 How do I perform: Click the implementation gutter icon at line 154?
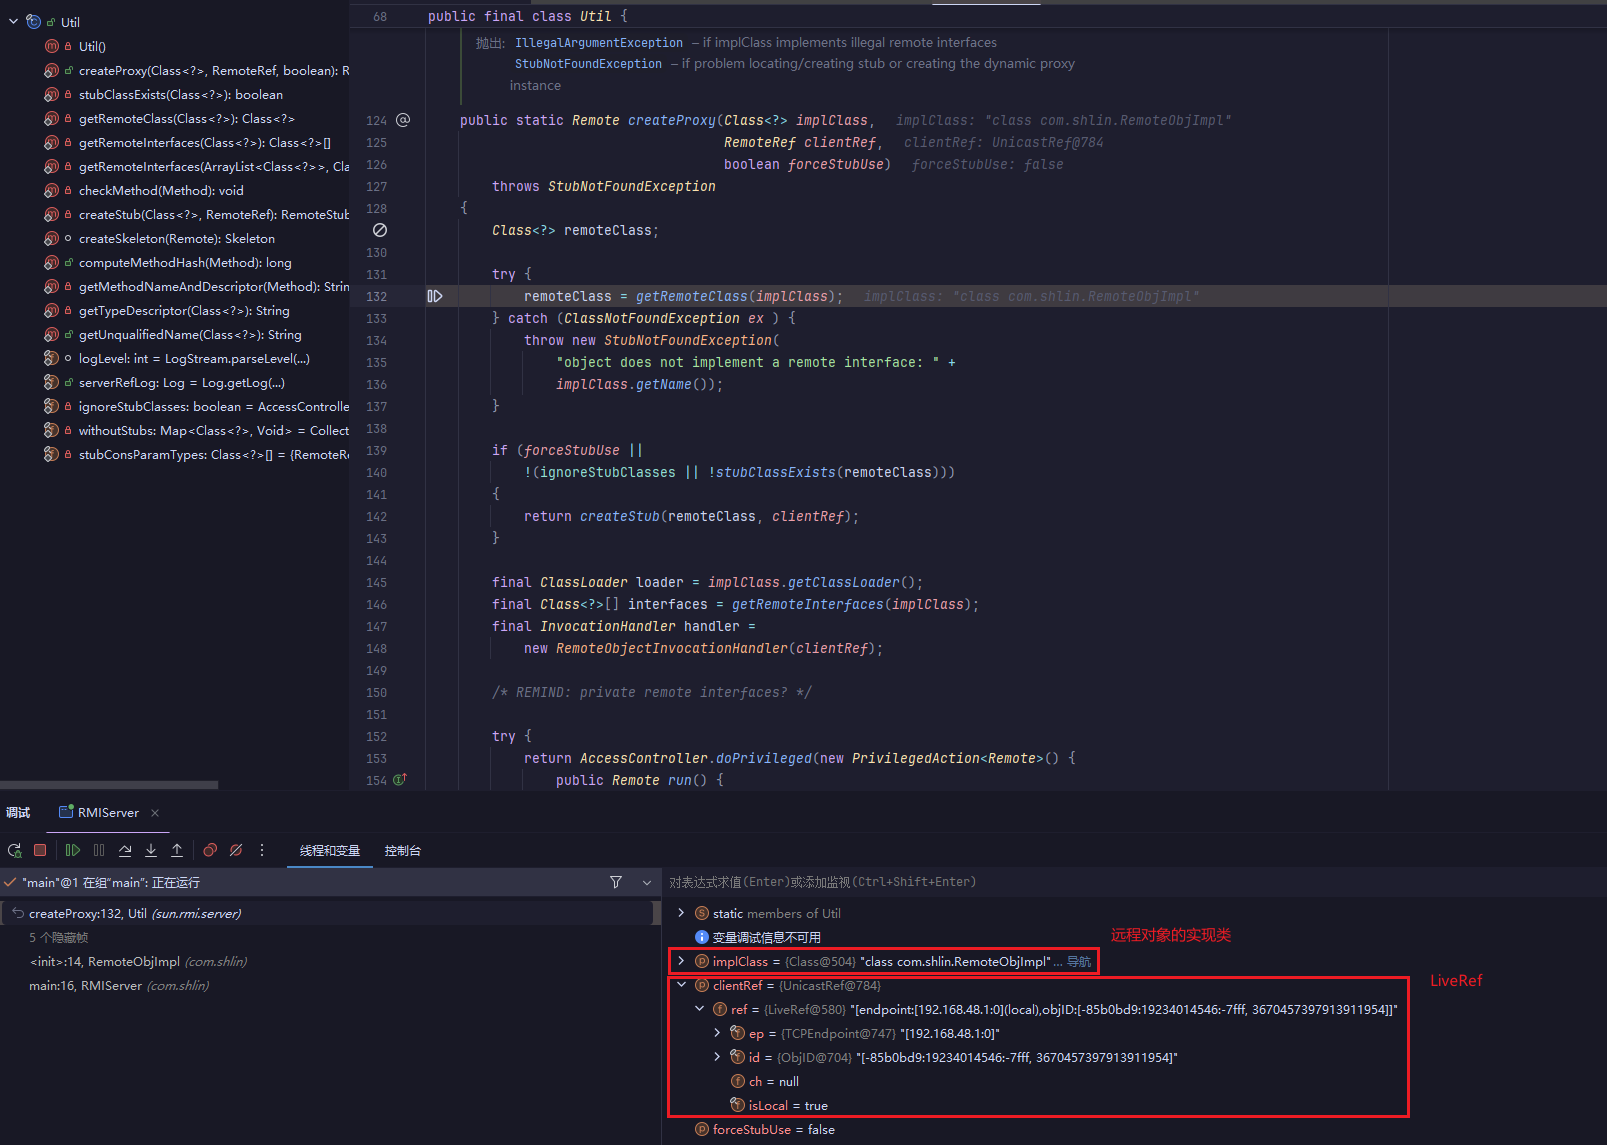[400, 780]
